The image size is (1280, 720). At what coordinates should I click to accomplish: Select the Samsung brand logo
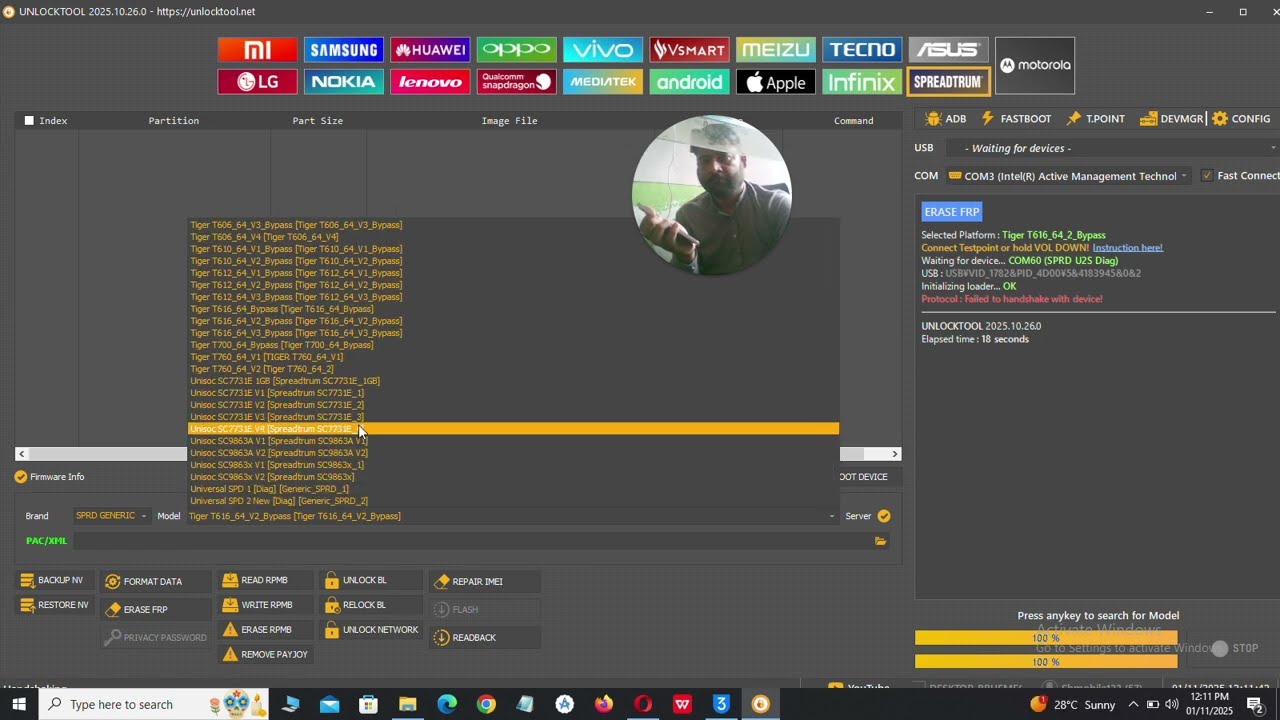coord(344,50)
